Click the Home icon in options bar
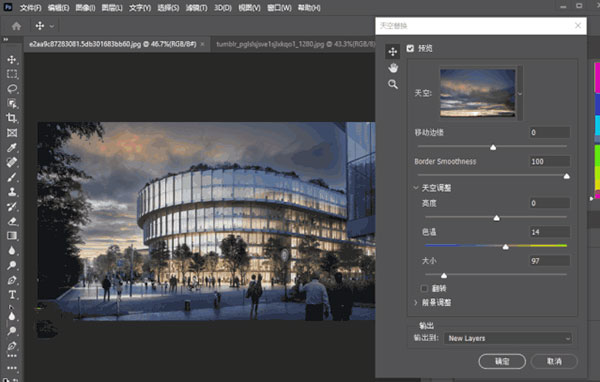The height and width of the screenshot is (382, 600). pos(16,26)
